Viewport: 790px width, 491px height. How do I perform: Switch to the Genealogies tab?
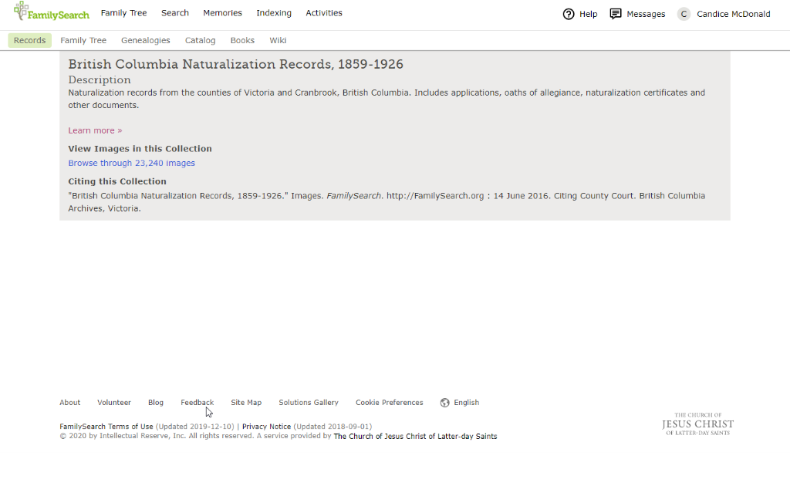[146, 41]
